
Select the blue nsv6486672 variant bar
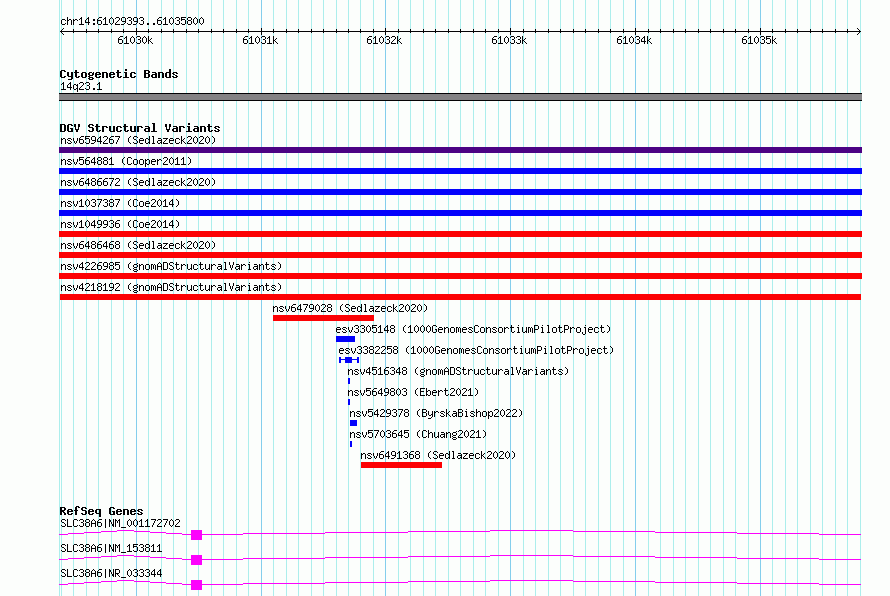(460, 192)
